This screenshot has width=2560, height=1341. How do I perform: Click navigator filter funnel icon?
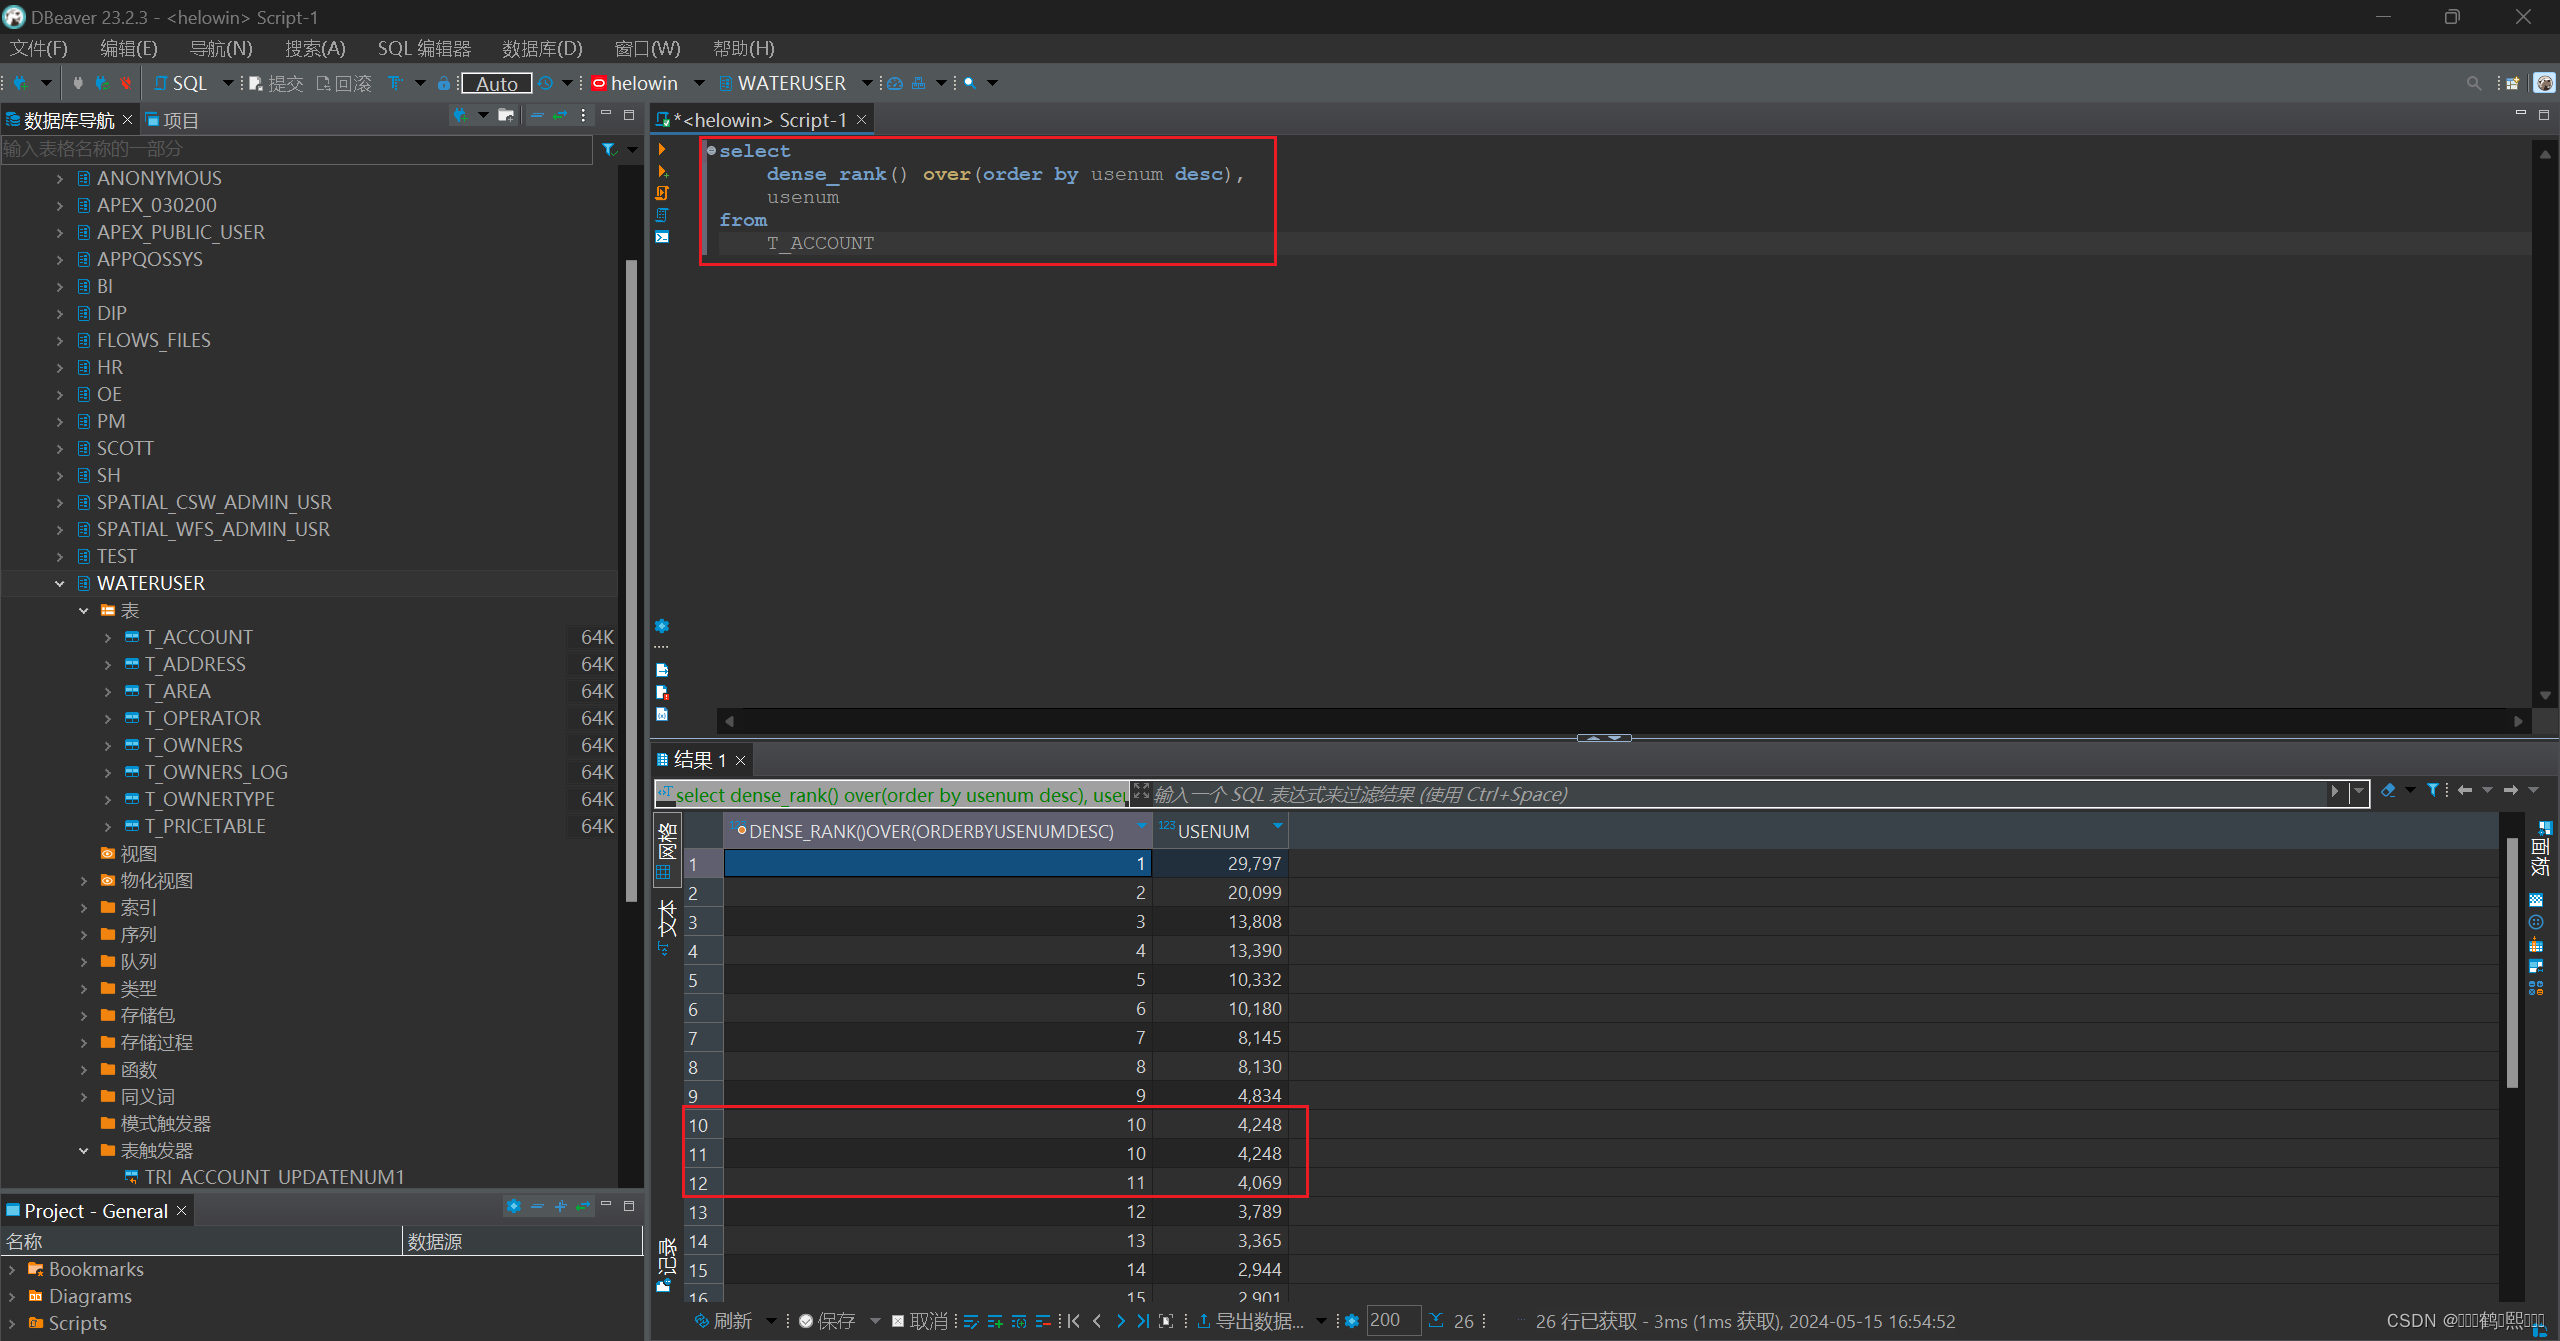(609, 149)
